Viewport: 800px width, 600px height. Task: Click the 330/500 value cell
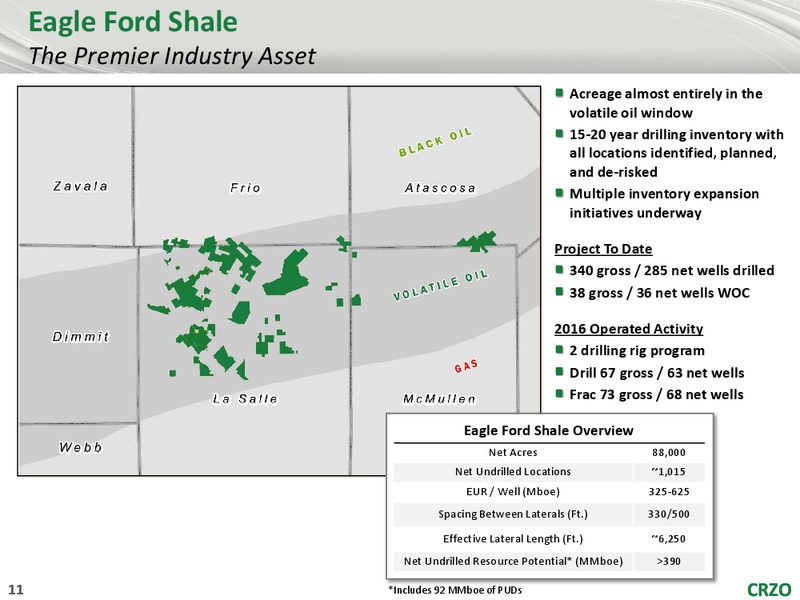click(668, 514)
